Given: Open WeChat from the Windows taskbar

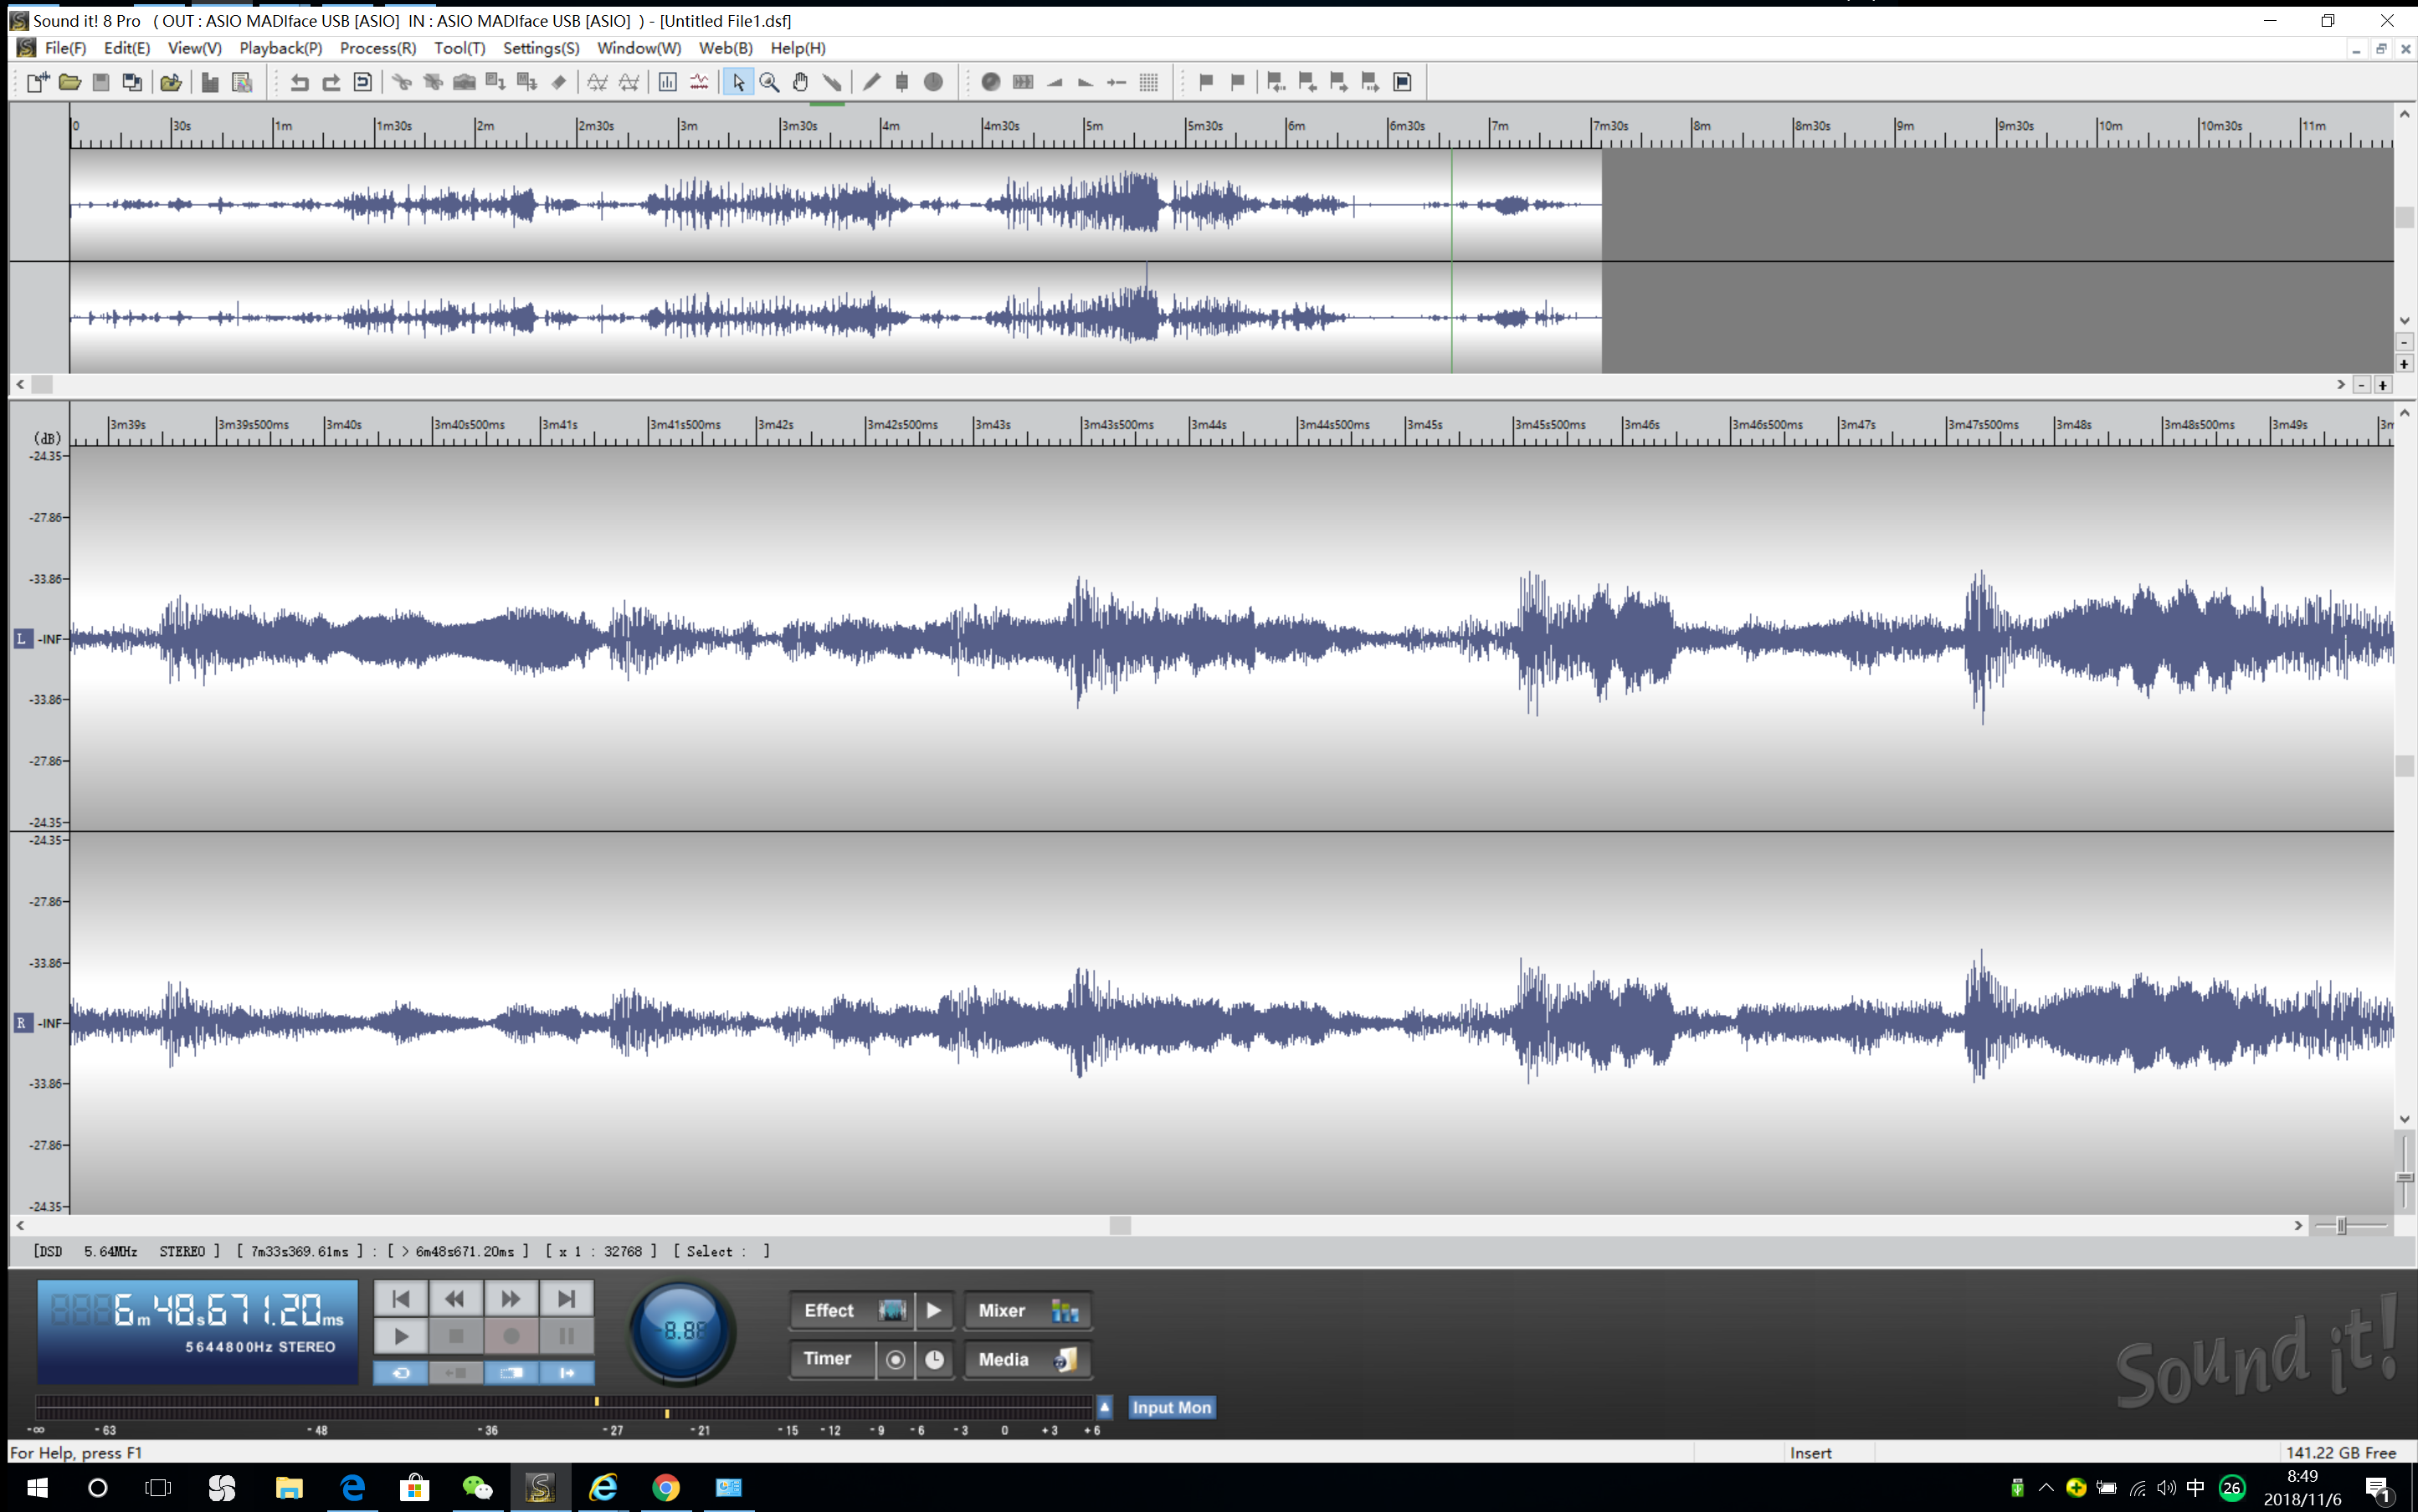Looking at the screenshot, I should (x=477, y=1488).
